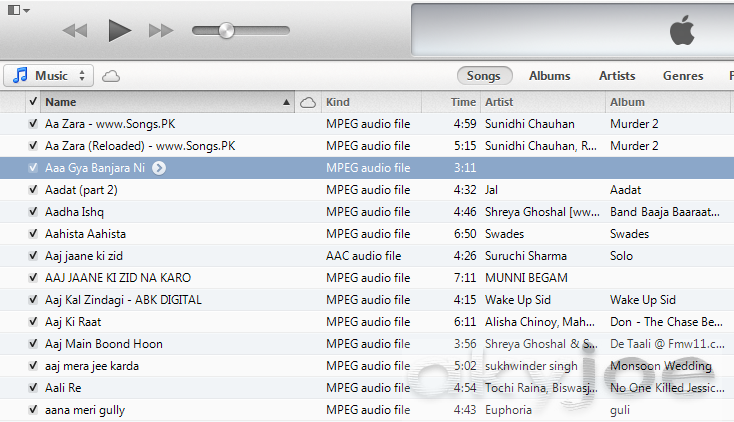Click the cloud column header icon
Viewport: 734px width, 422px height.
[x=308, y=102]
